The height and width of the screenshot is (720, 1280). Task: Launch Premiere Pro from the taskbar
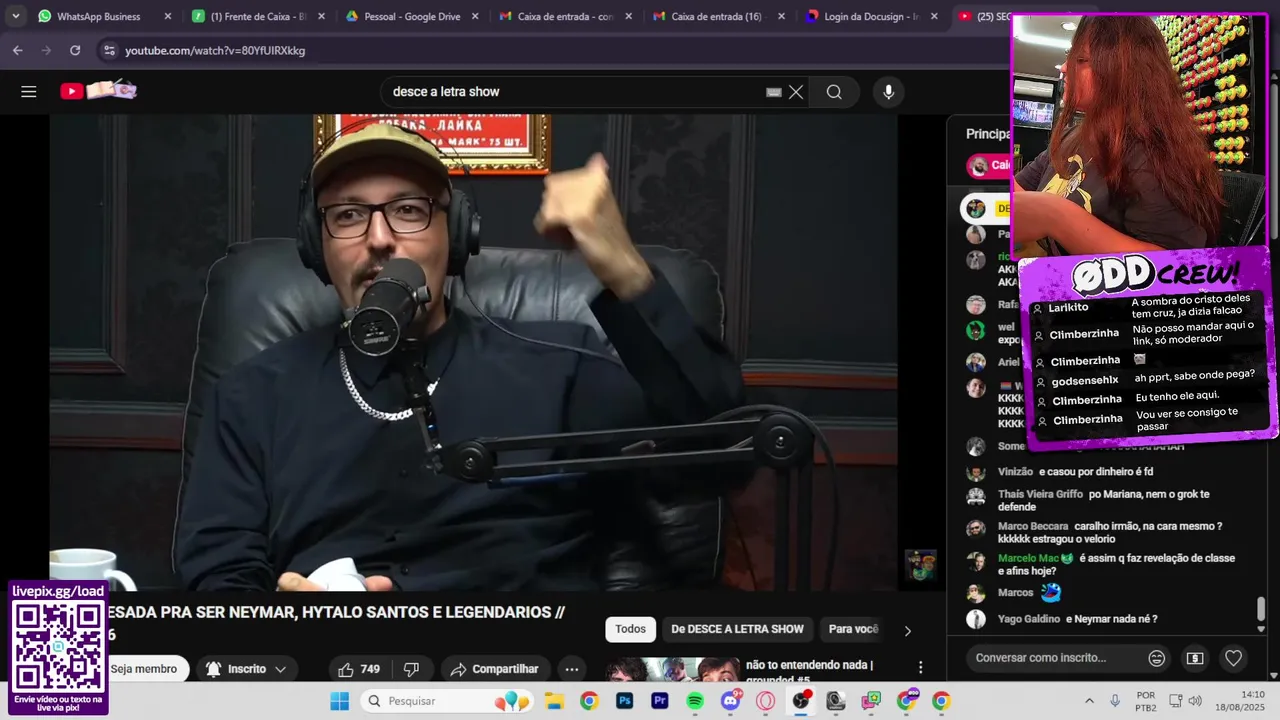(x=660, y=701)
